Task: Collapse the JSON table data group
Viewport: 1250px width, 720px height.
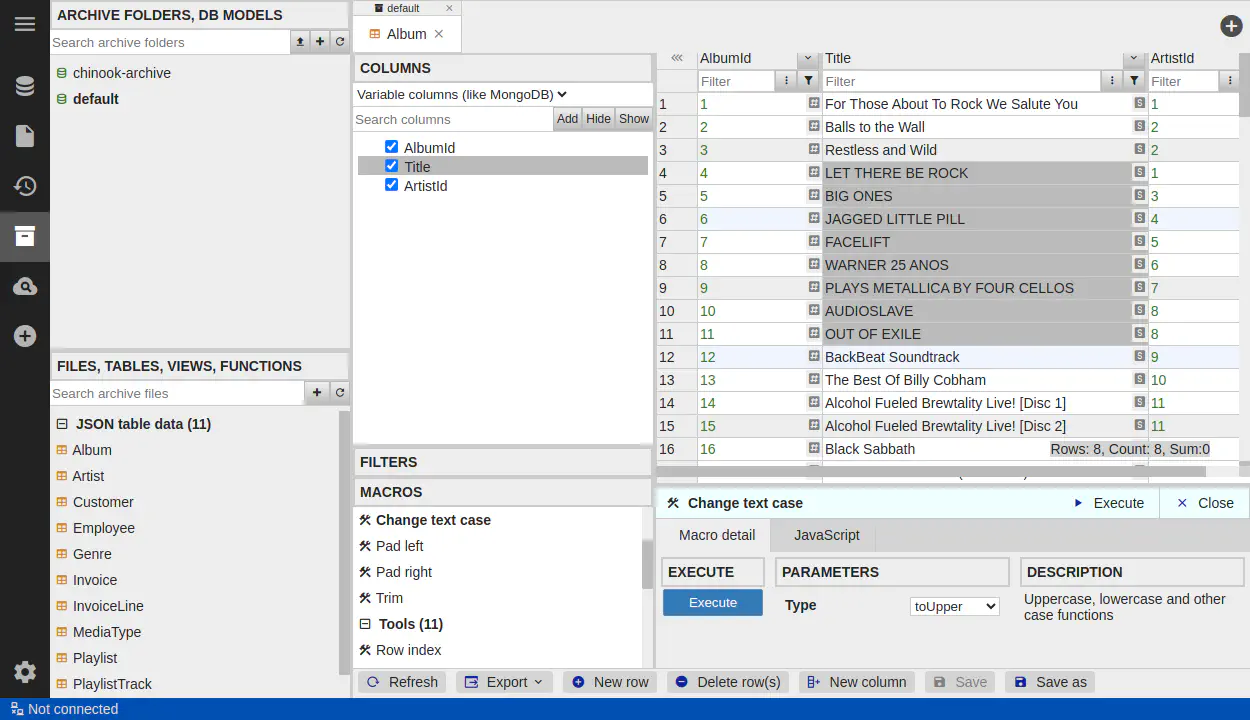Action: click(x=62, y=424)
